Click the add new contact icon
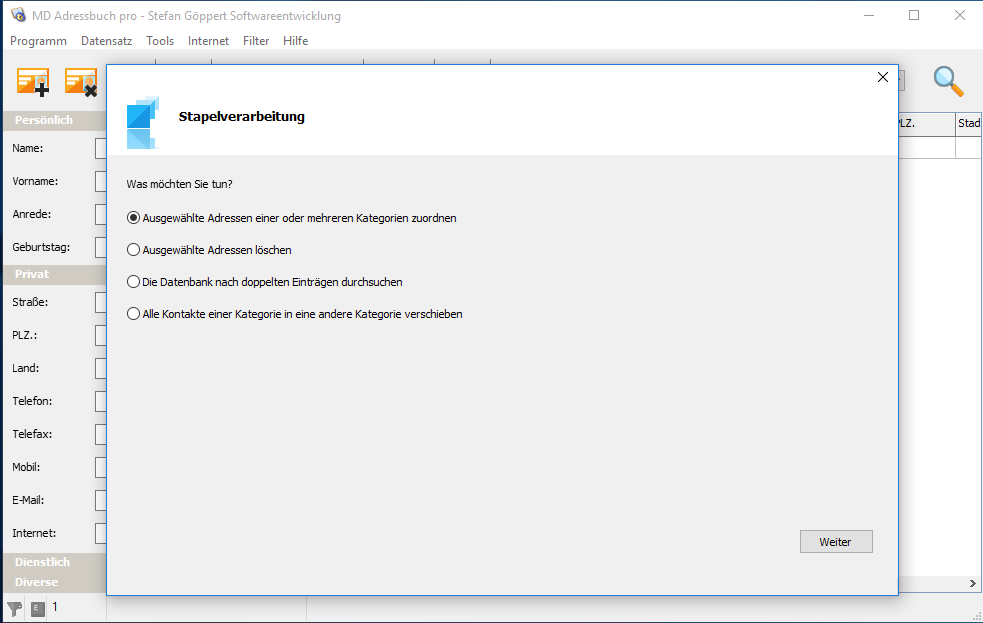Image resolution: width=983 pixels, height=623 pixels. 33,82
